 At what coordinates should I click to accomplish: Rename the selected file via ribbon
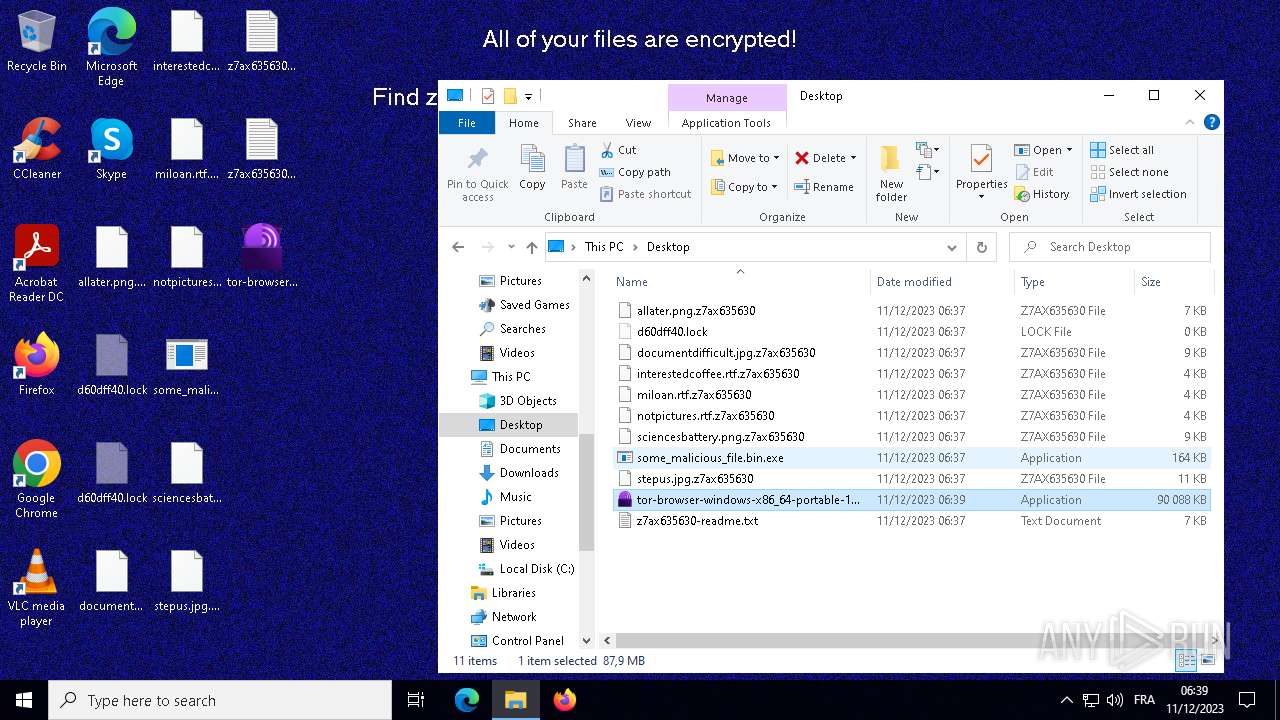tap(824, 187)
